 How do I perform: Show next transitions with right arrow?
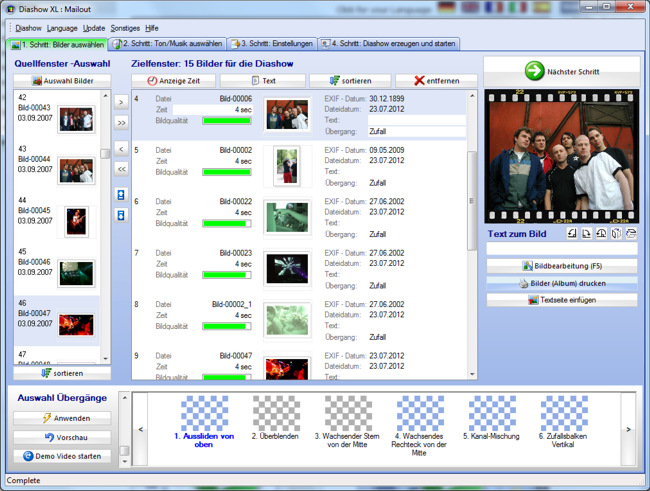click(x=628, y=429)
